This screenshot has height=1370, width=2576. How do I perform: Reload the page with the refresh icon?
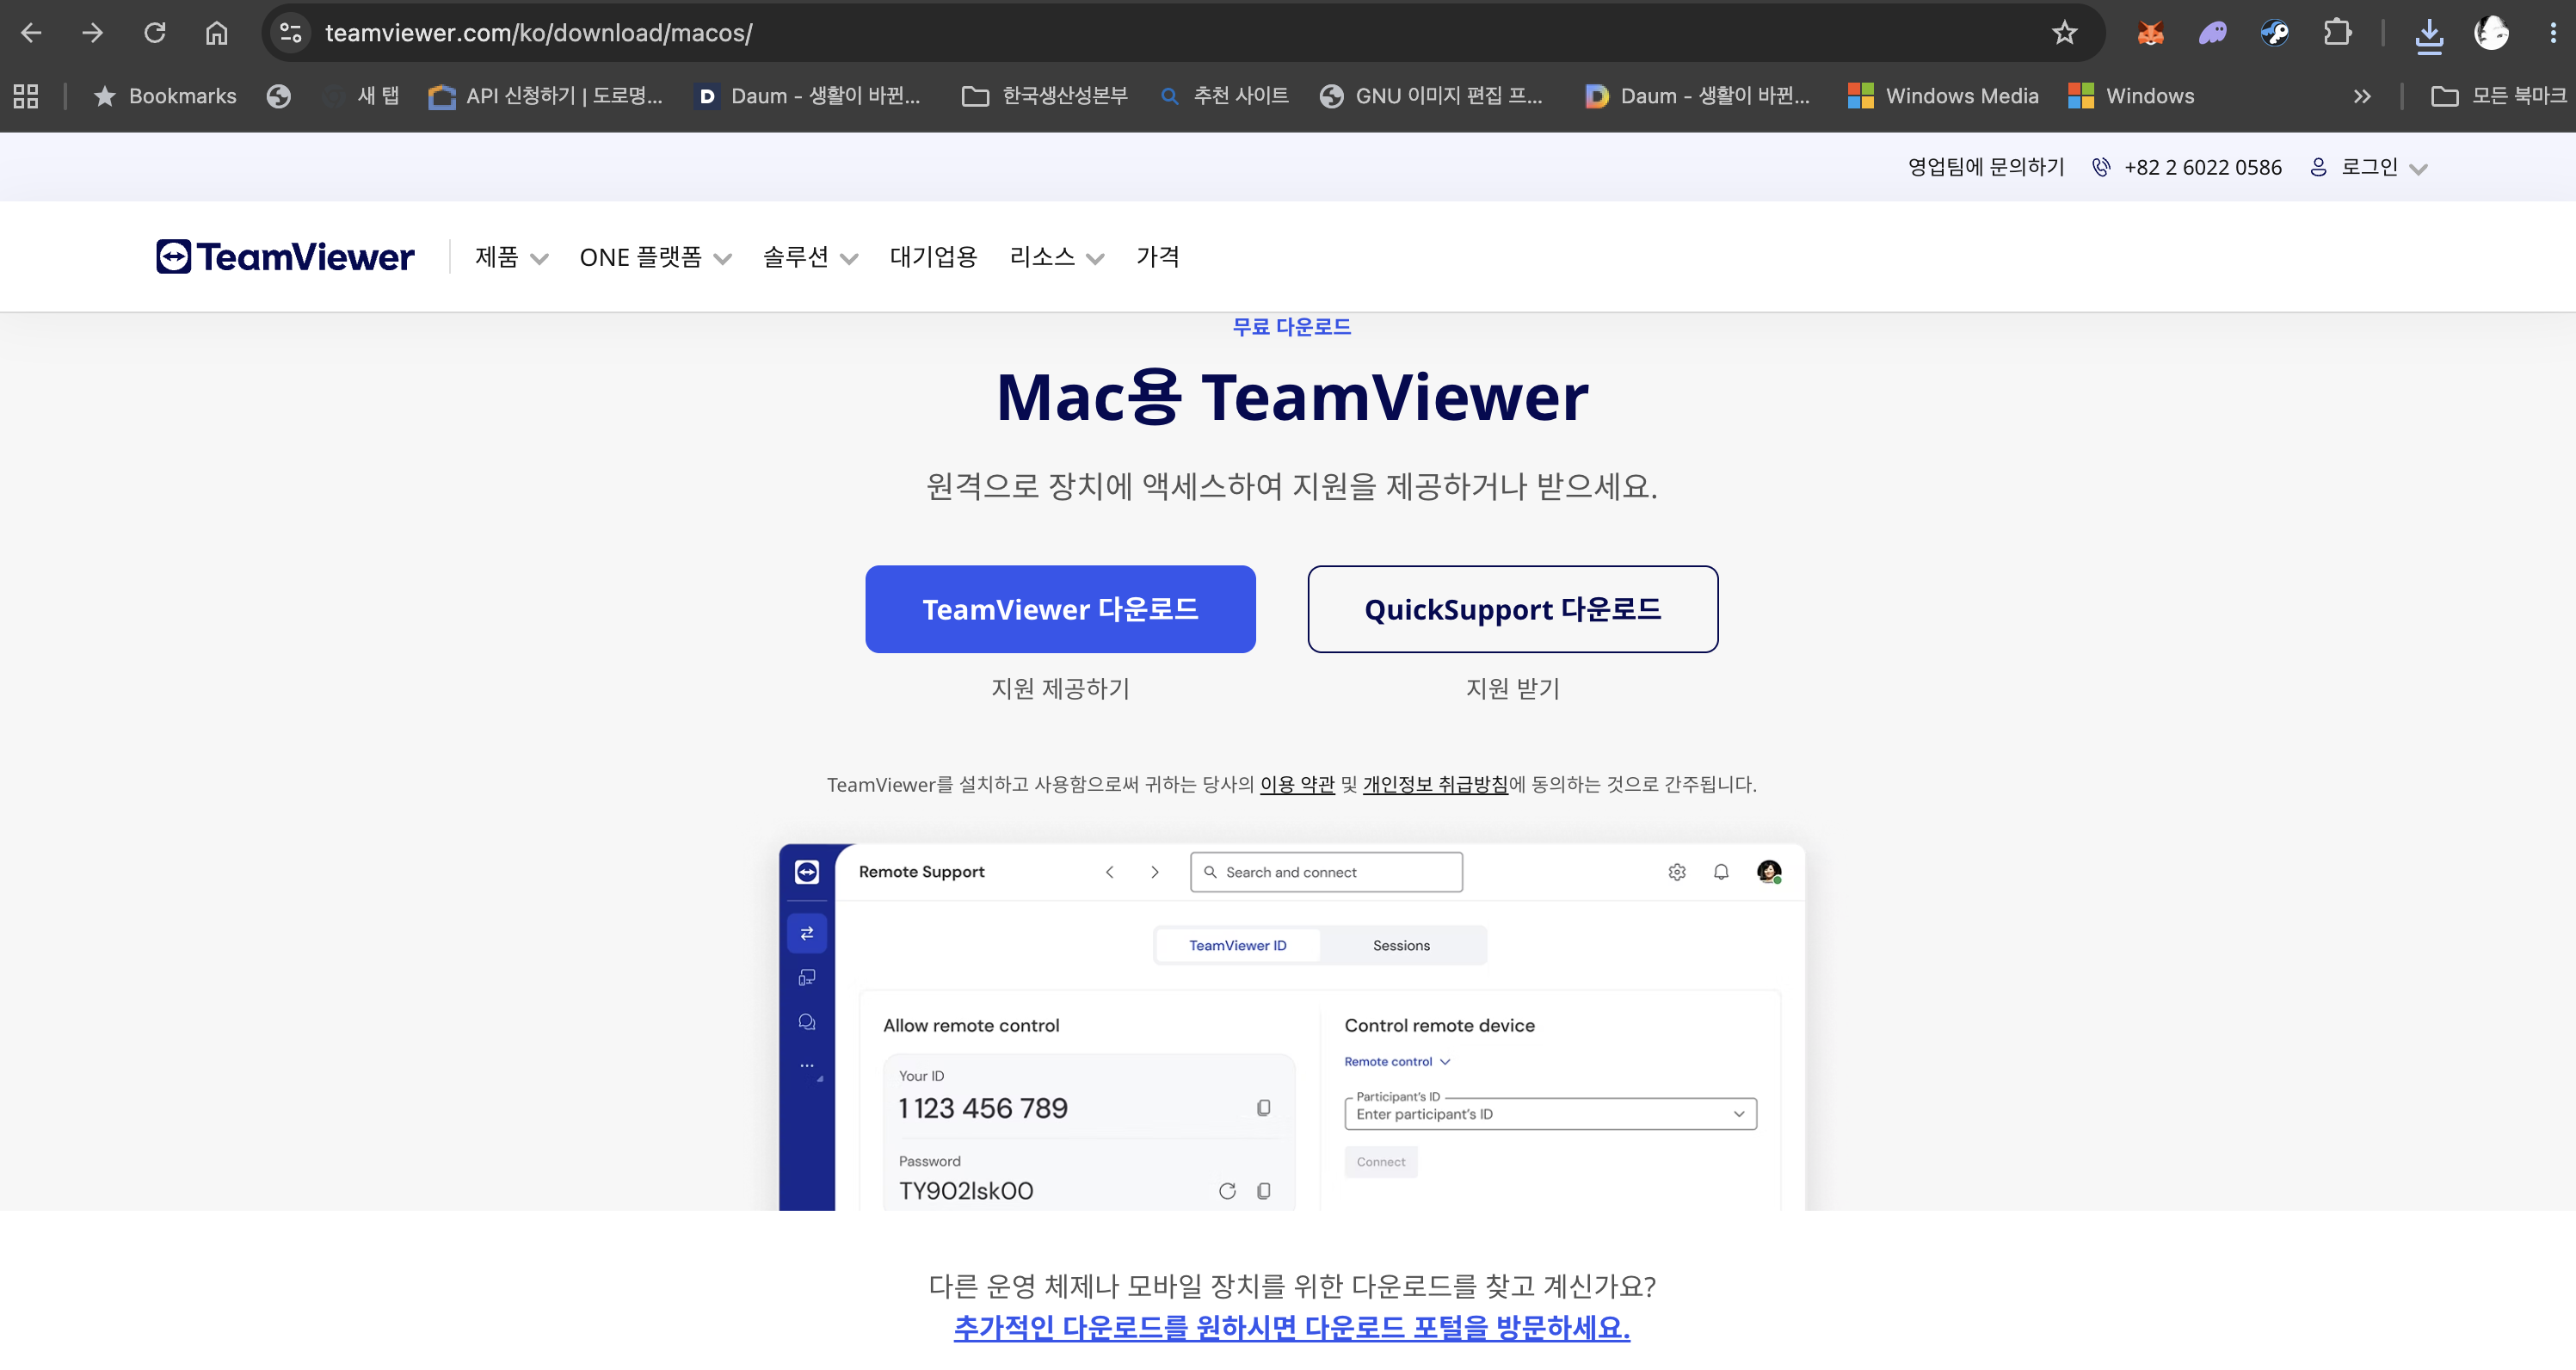pos(154,33)
